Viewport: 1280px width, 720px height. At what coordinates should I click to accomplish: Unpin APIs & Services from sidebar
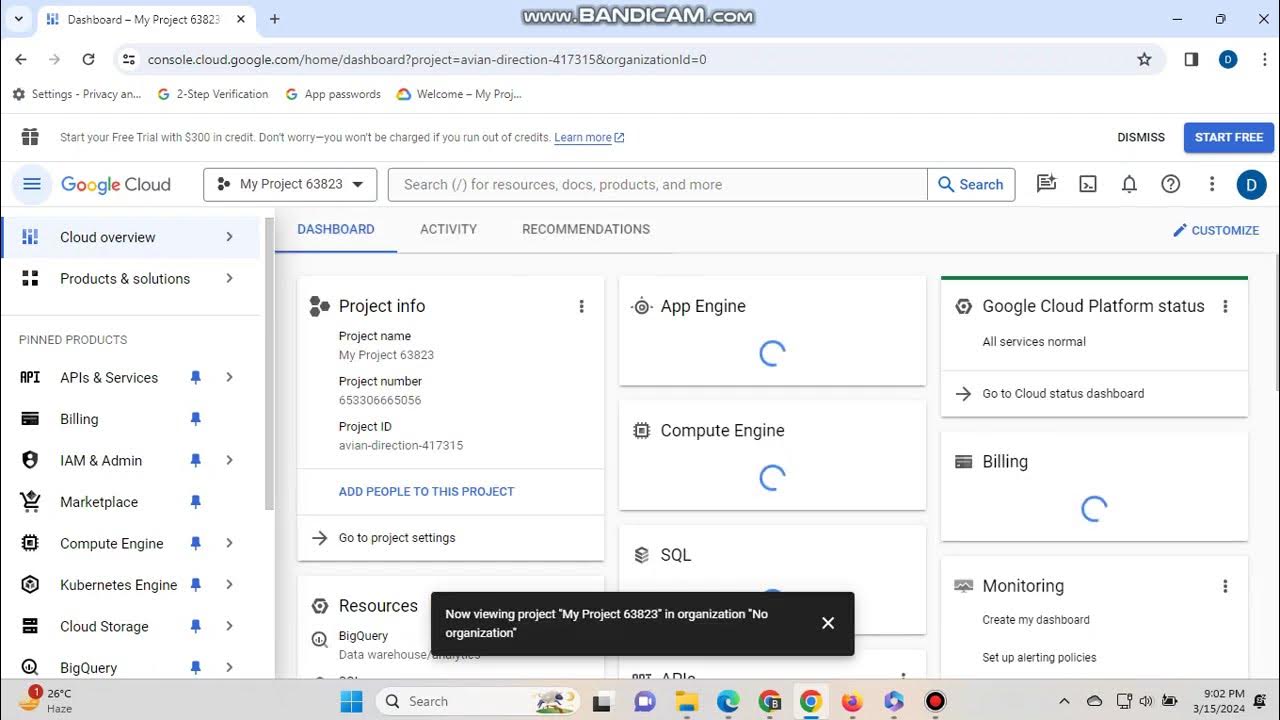click(x=195, y=377)
